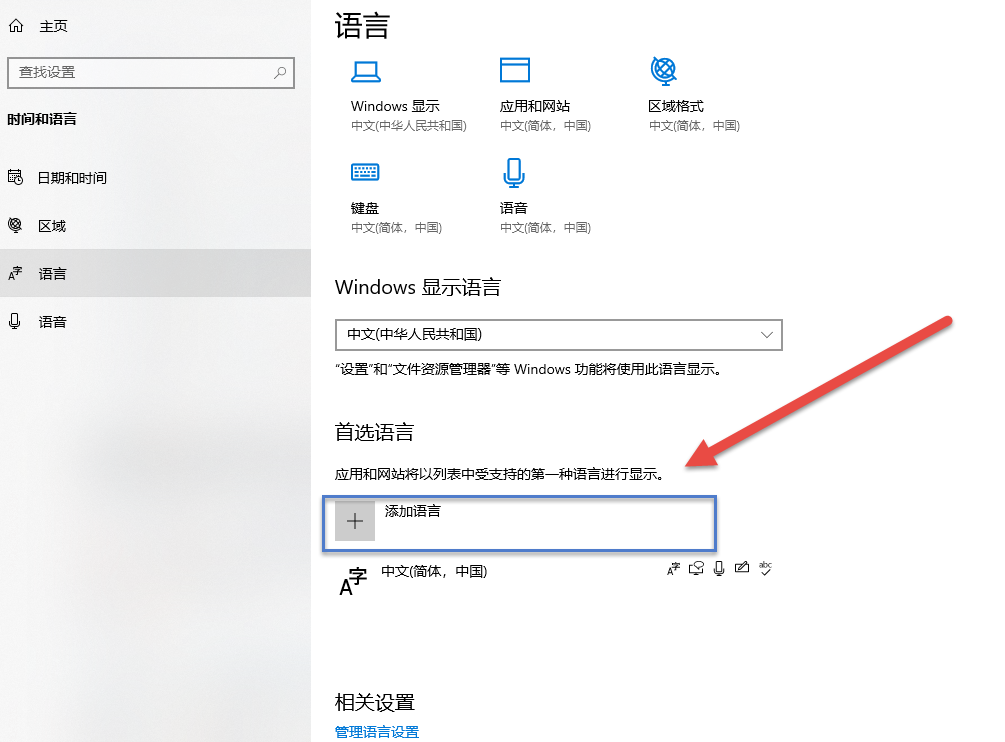This screenshot has height=742, width=1005.
Task: Open 日期和时间 from the sidebar
Action: click(72, 178)
